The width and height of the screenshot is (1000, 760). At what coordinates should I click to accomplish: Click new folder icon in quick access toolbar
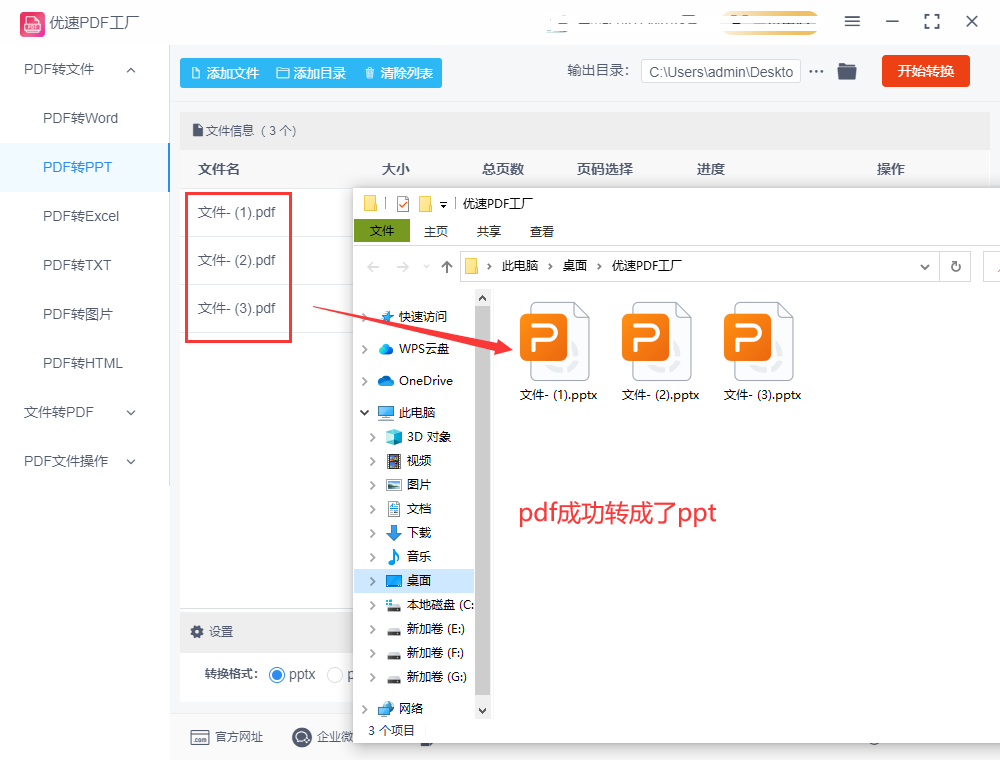tap(425, 203)
